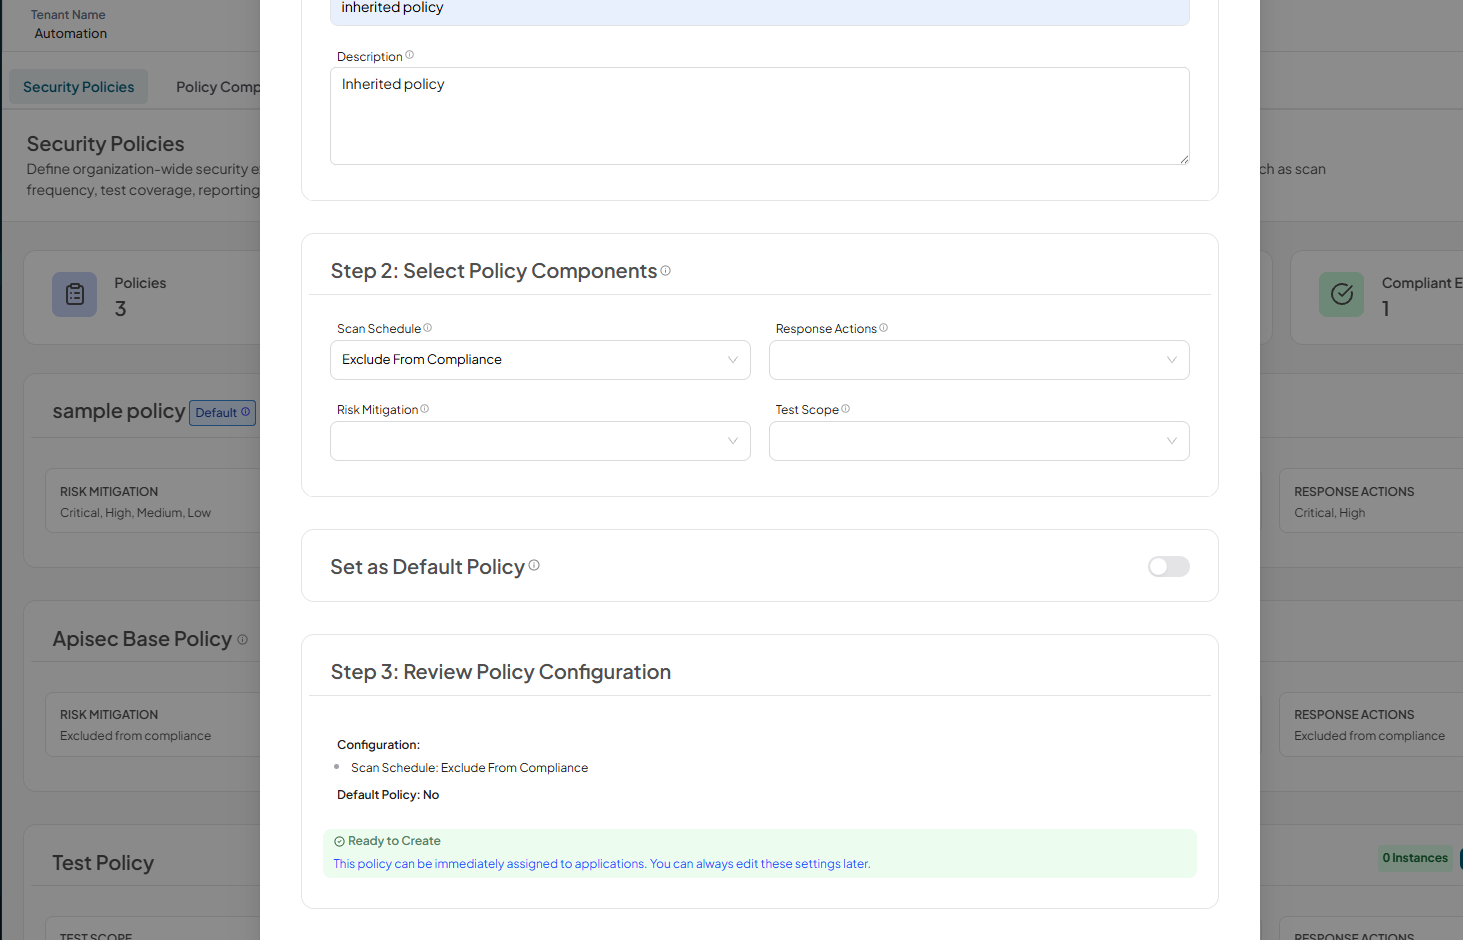Image resolution: width=1463 pixels, height=940 pixels.
Task: Click the Default badge on sample policy
Action: (x=222, y=413)
